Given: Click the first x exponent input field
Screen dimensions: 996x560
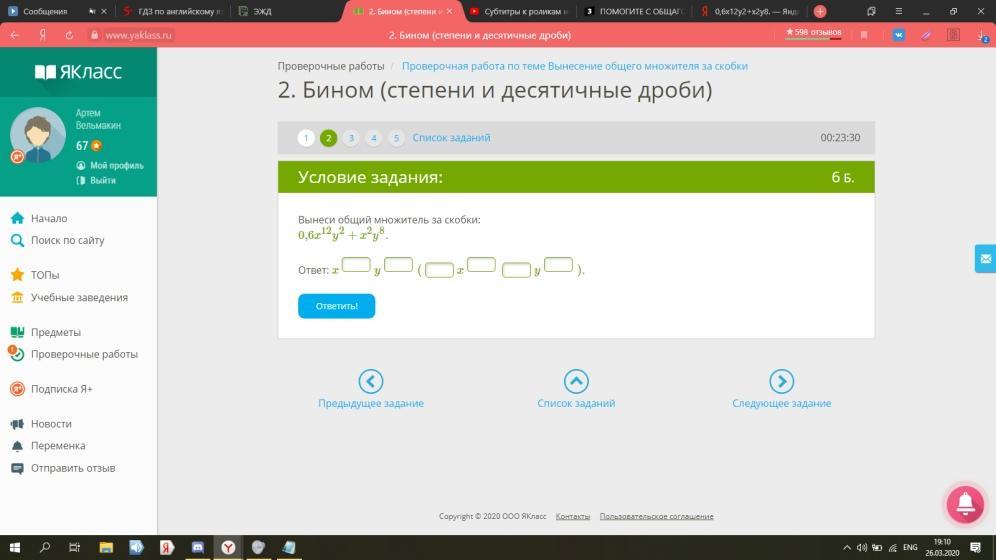Looking at the screenshot, I should tap(356, 265).
